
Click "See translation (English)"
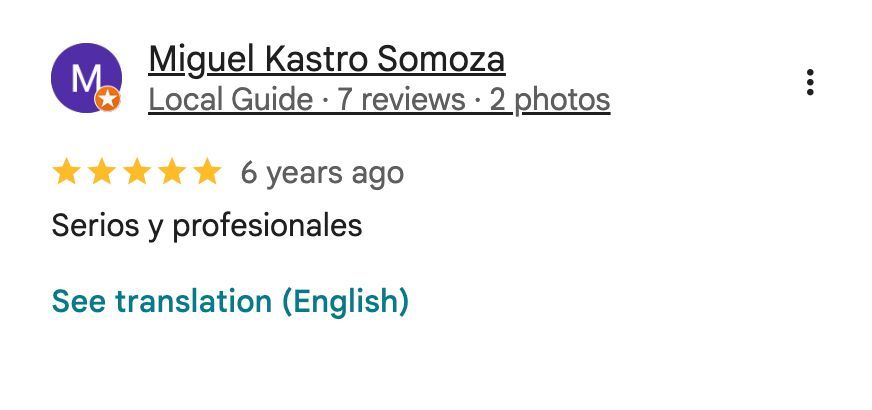pyautogui.click(x=230, y=301)
